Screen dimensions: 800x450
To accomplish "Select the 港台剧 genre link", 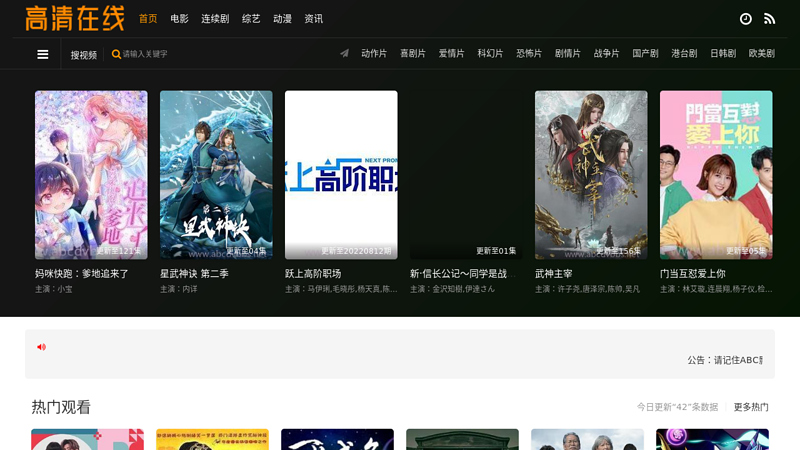I will [684, 54].
